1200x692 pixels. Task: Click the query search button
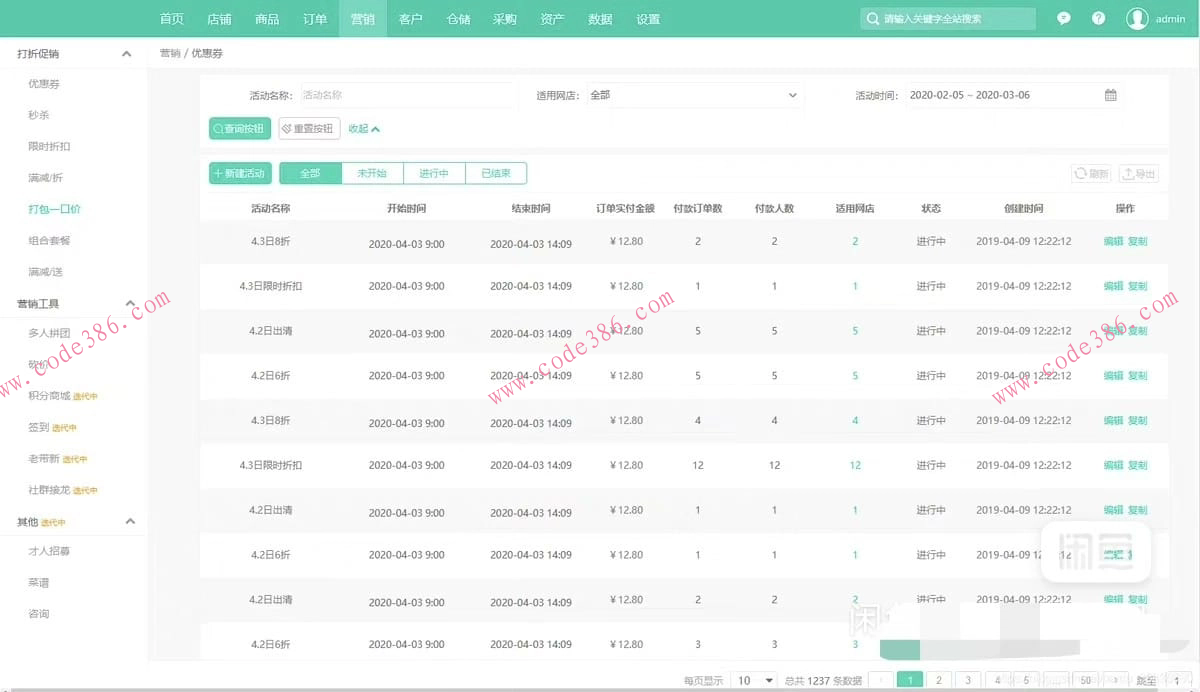coord(239,129)
